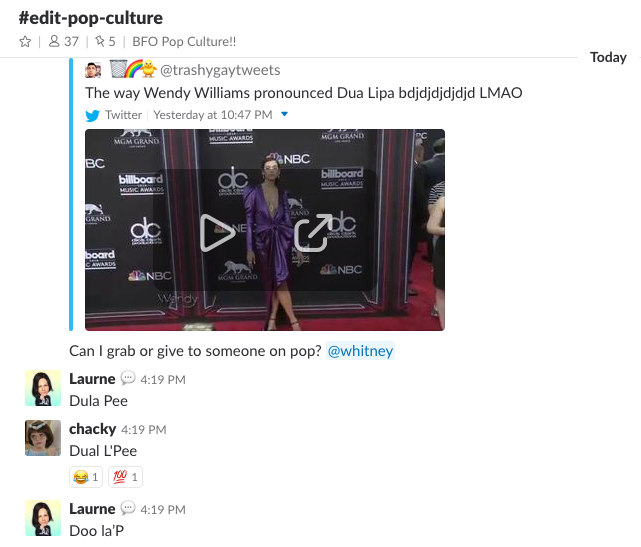The height and width of the screenshot is (547, 641).
Task: Play the embedded Twitter video
Action: pyautogui.click(x=217, y=232)
